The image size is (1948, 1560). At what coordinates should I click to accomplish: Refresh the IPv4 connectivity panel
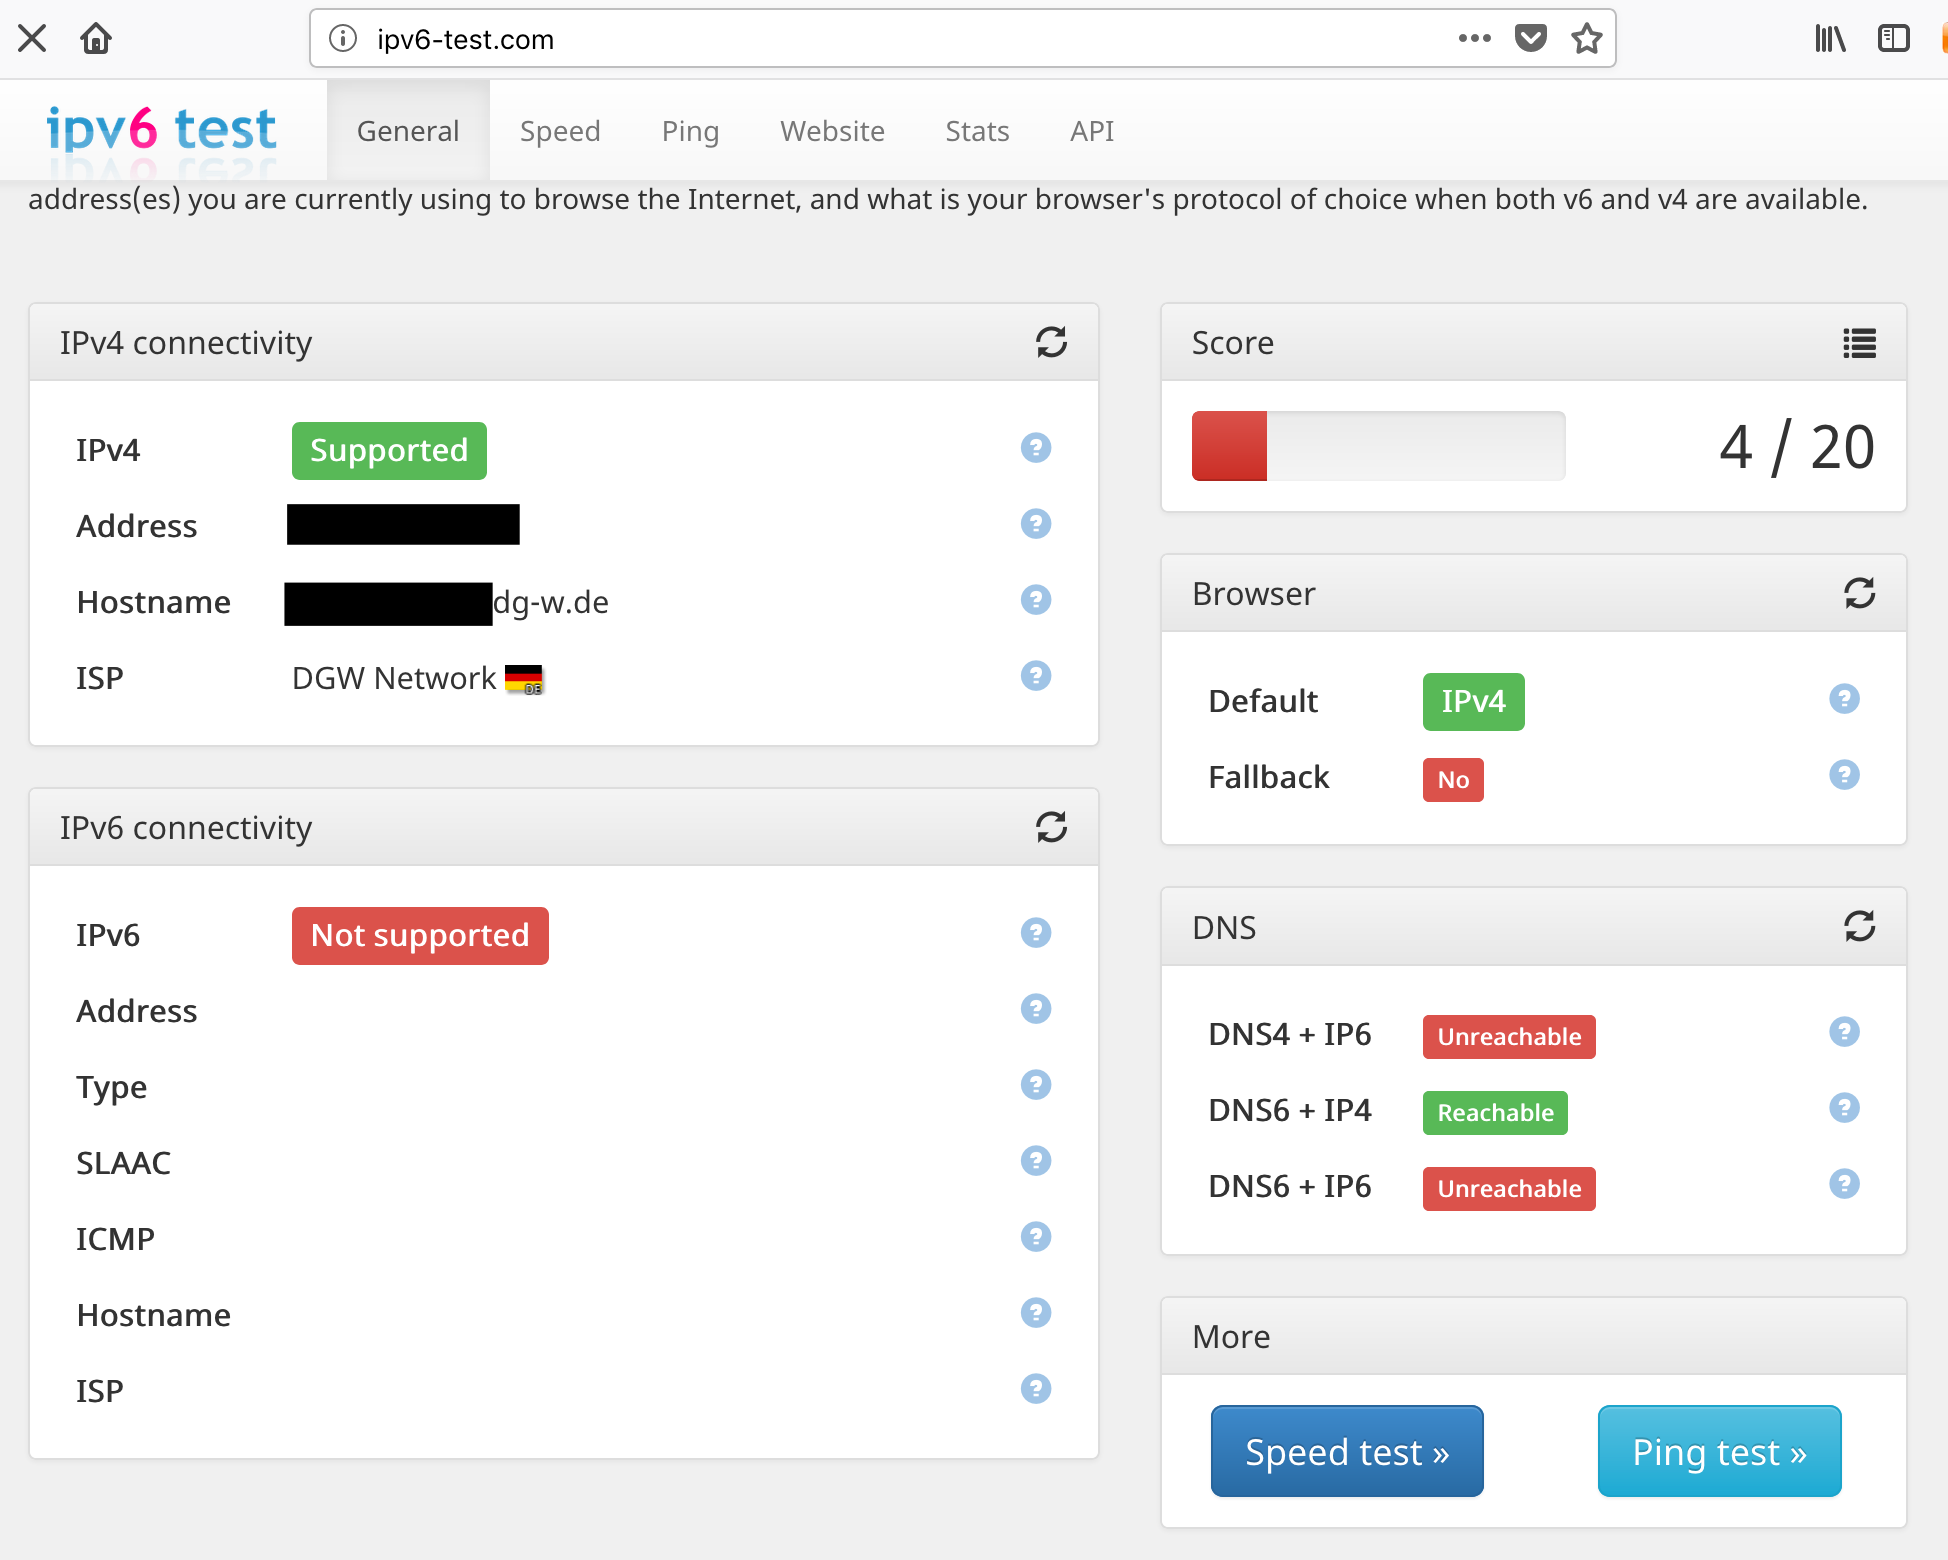tap(1051, 342)
